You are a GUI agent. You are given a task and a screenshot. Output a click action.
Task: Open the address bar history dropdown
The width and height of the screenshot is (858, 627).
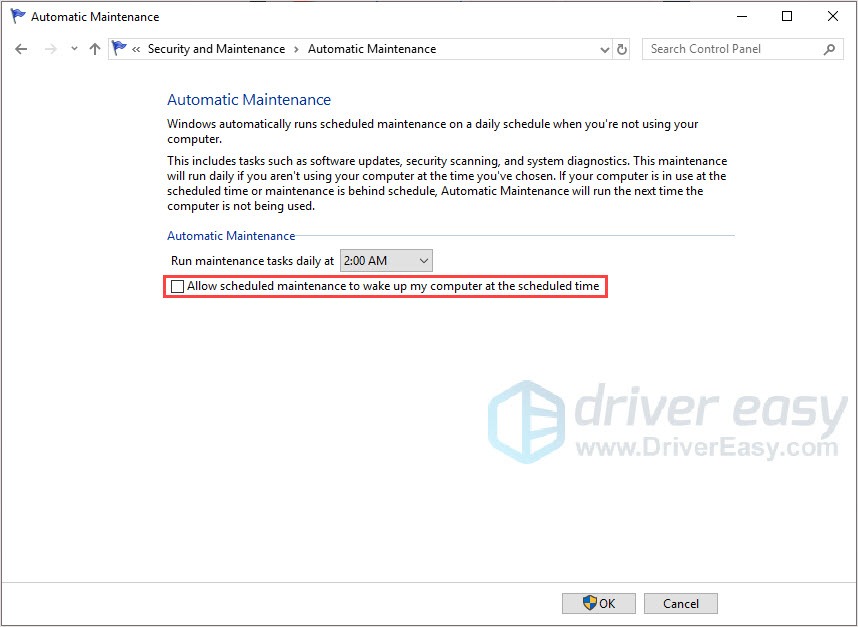[x=604, y=49]
